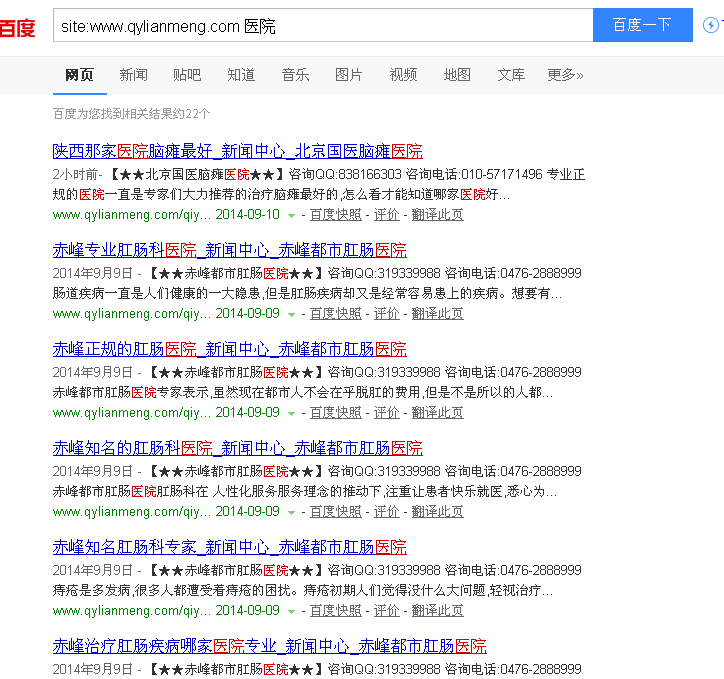724x679 pixels.
Task: Focus the search box containing site:www.qylianmeng.com
Action: [322, 25]
